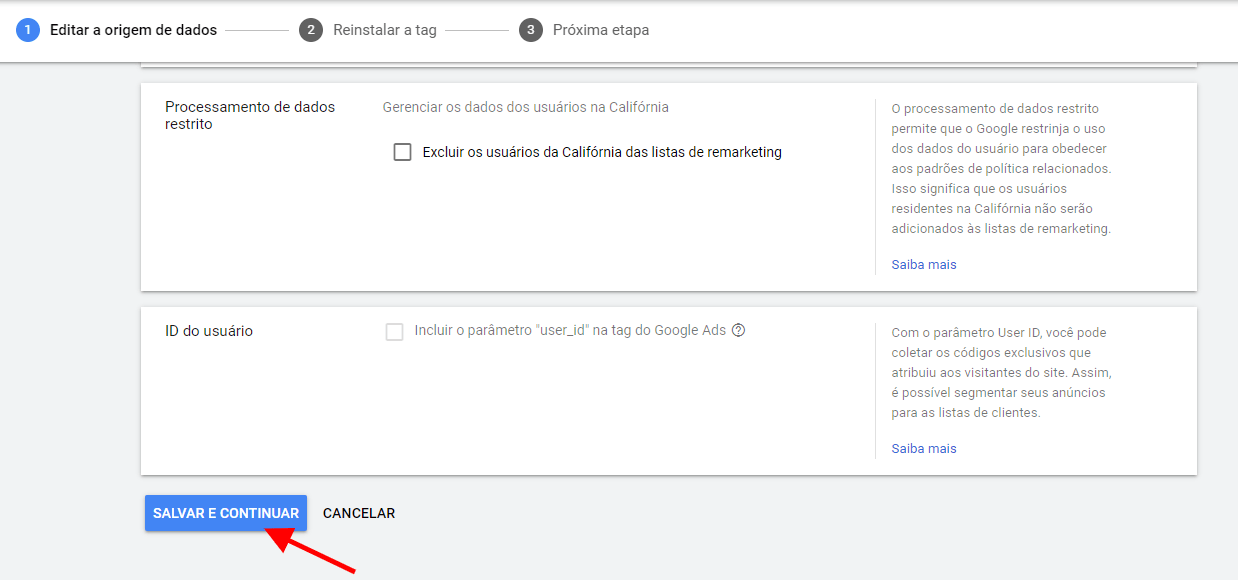
Task: Toggle the include user_id parameter checkbox
Action: pyautogui.click(x=394, y=332)
